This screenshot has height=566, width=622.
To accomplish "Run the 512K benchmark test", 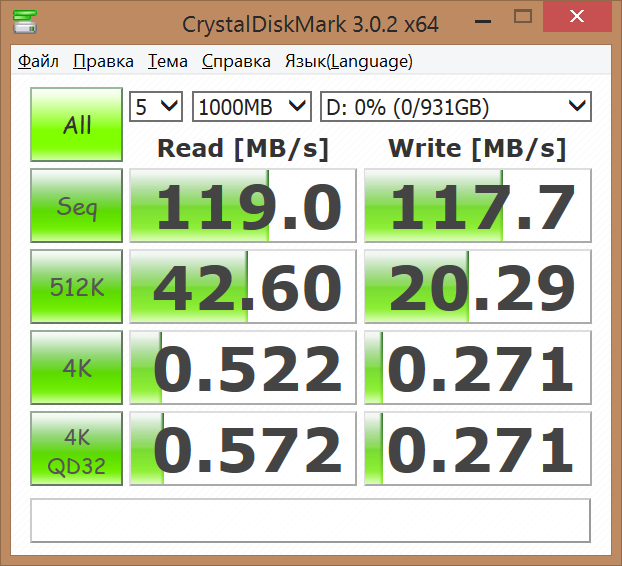I will pos(77,286).
